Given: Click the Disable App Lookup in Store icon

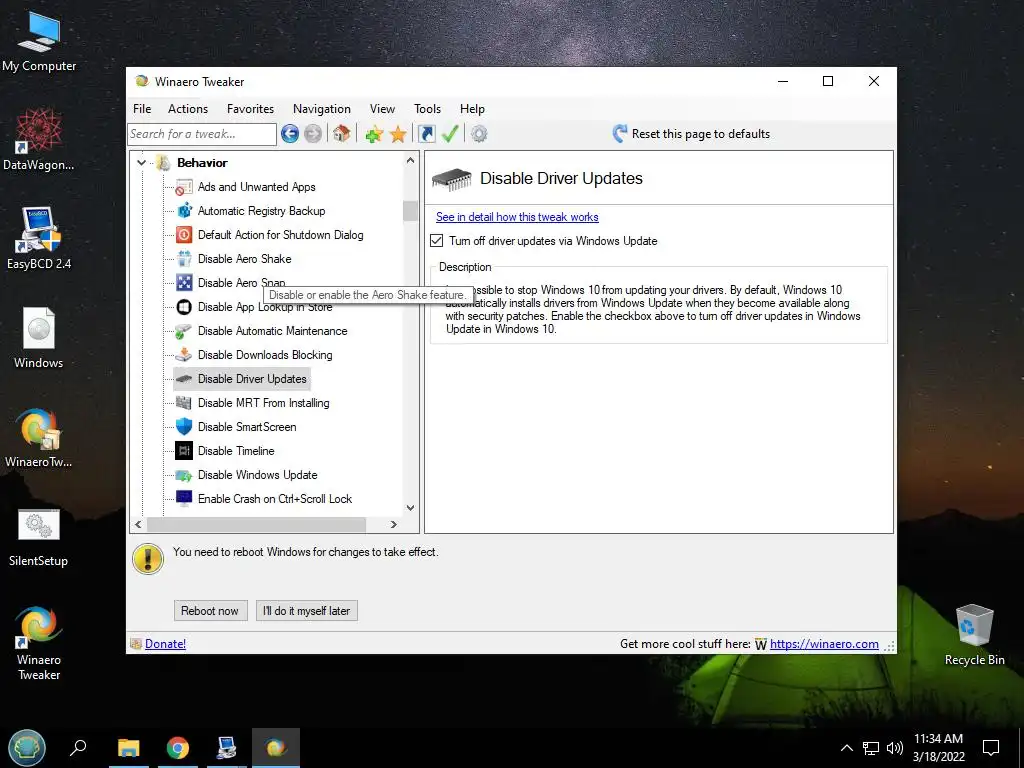Looking at the screenshot, I should [184, 307].
